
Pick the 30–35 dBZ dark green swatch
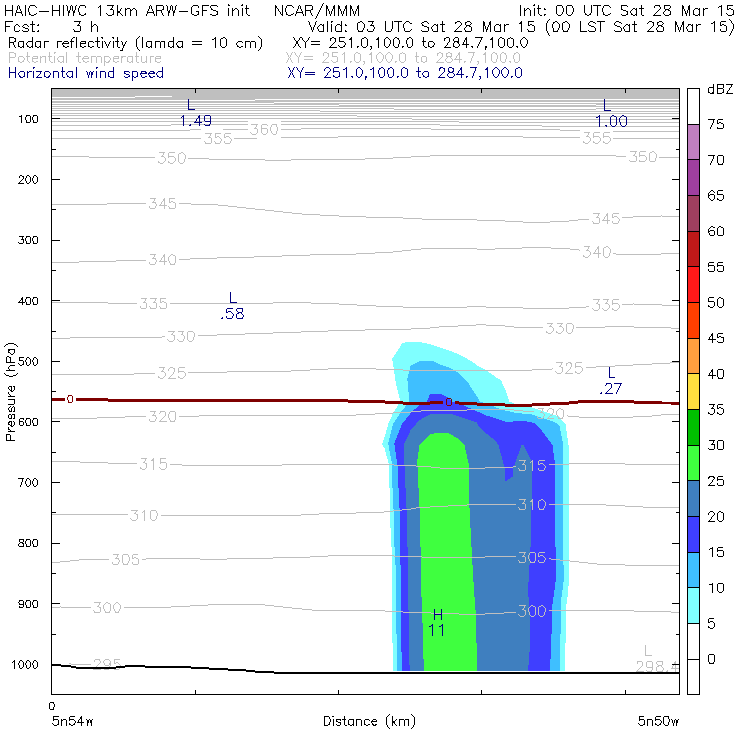point(693,427)
